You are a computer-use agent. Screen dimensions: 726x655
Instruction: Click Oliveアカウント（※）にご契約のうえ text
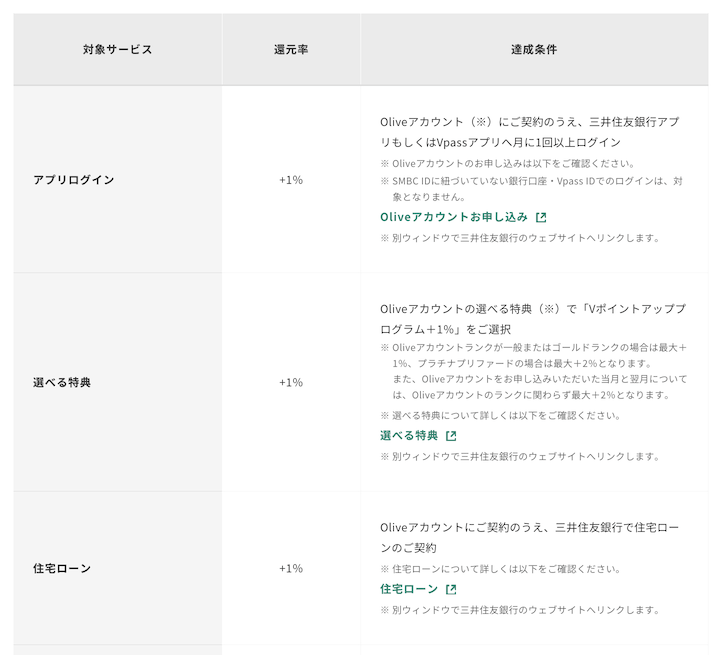[530, 132]
